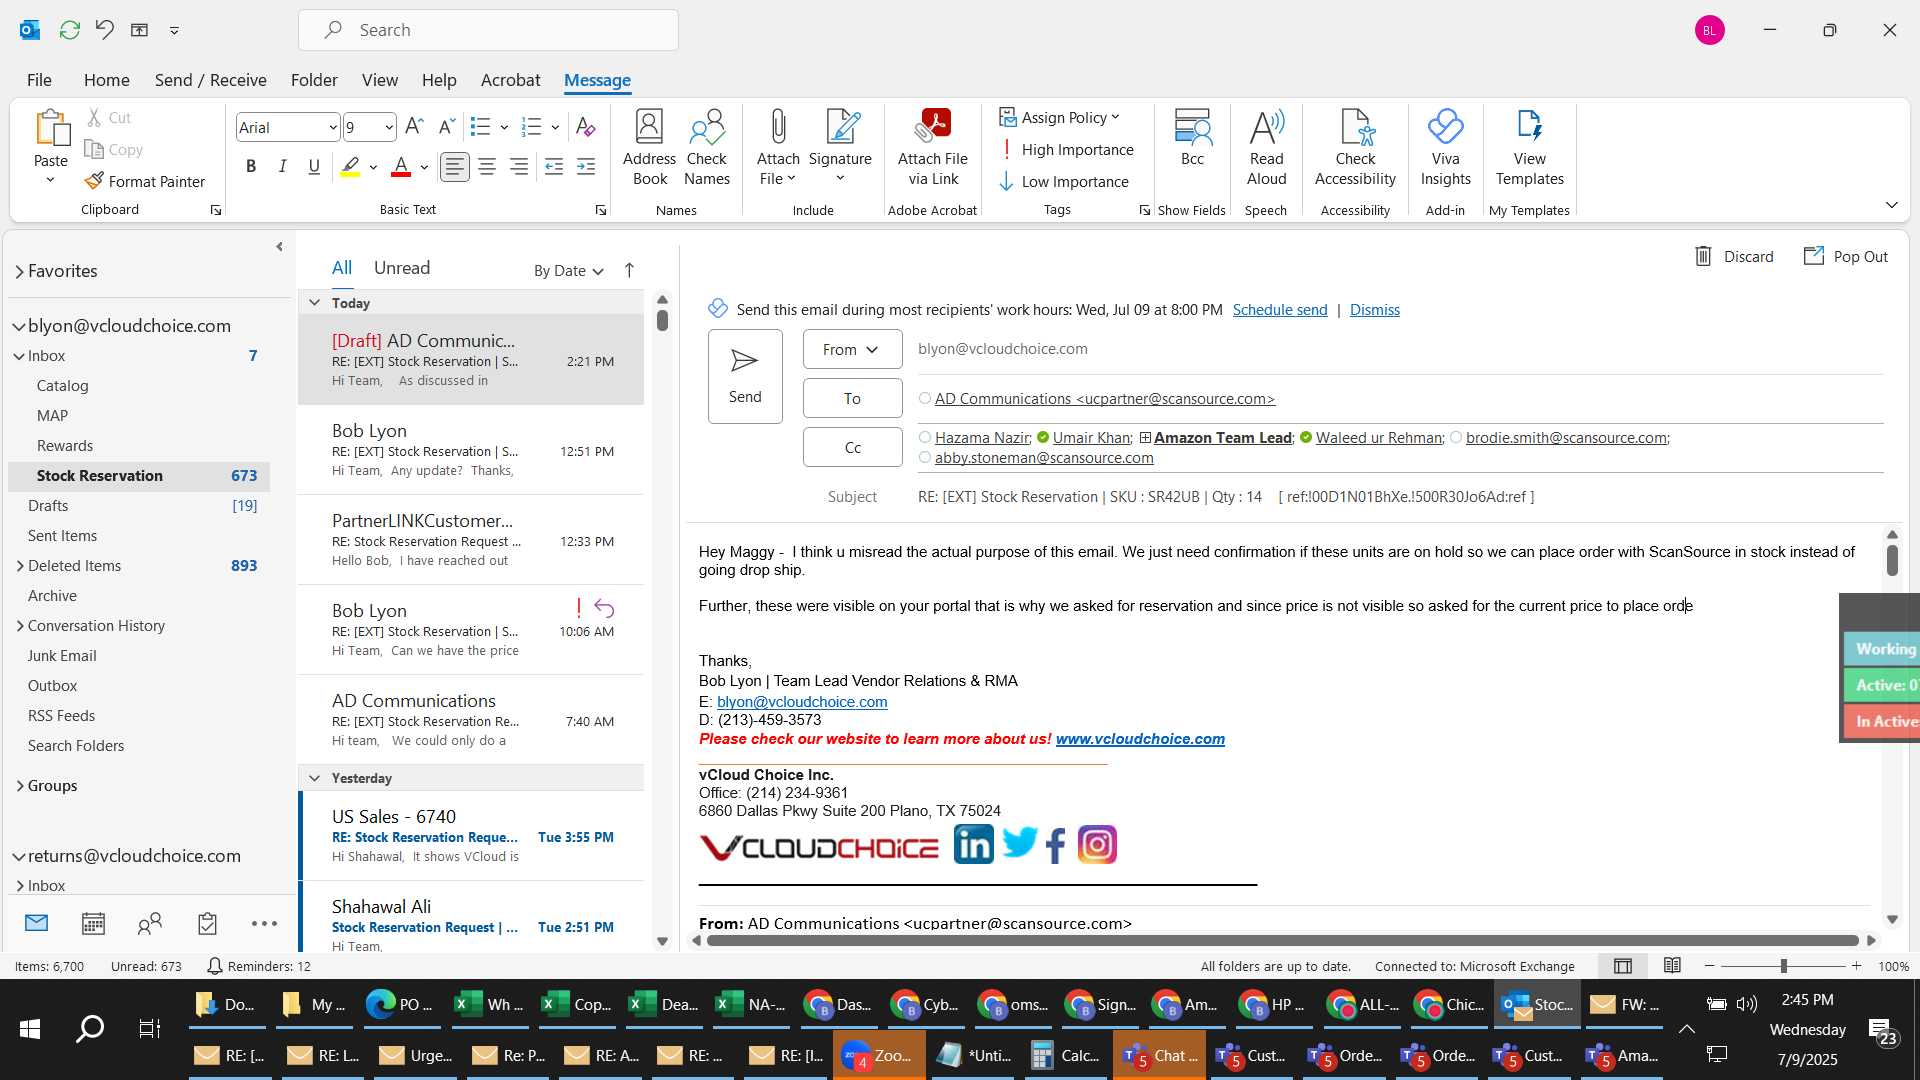Show Unread messages filter tab
The width and height of the screenshot is (1920, 1080).
tap(402, 268)
